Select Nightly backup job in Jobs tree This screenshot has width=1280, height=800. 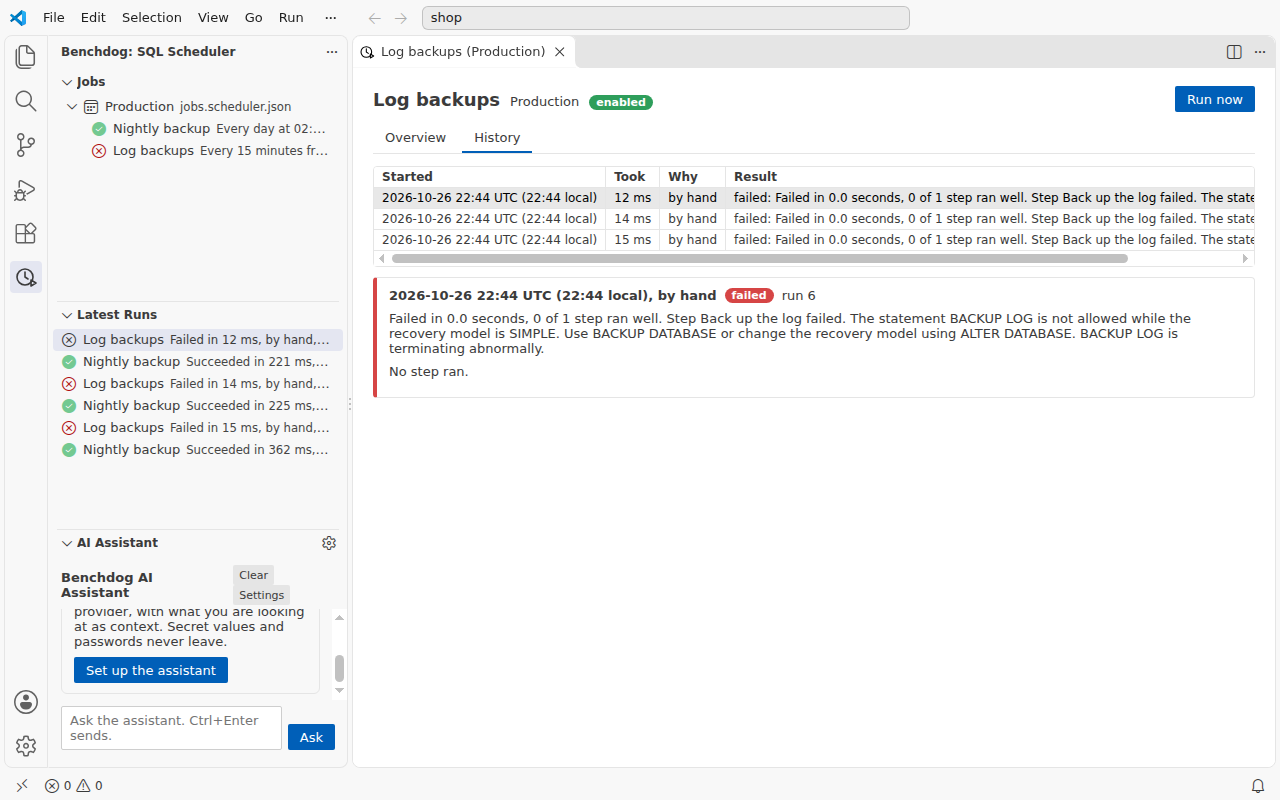point(198,129)
